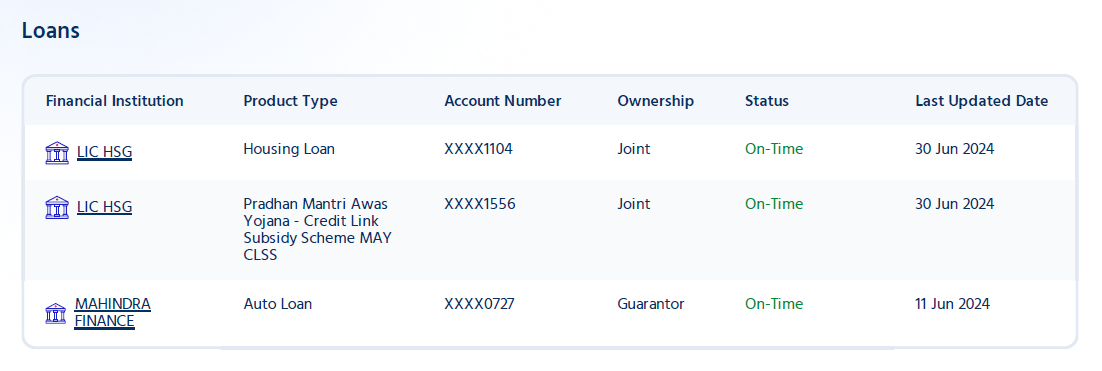Click the bank icon beside MAHINDRA FINANCE
Screen dimensions: 1102x371
pyautogui.click(x=56, y=313)
